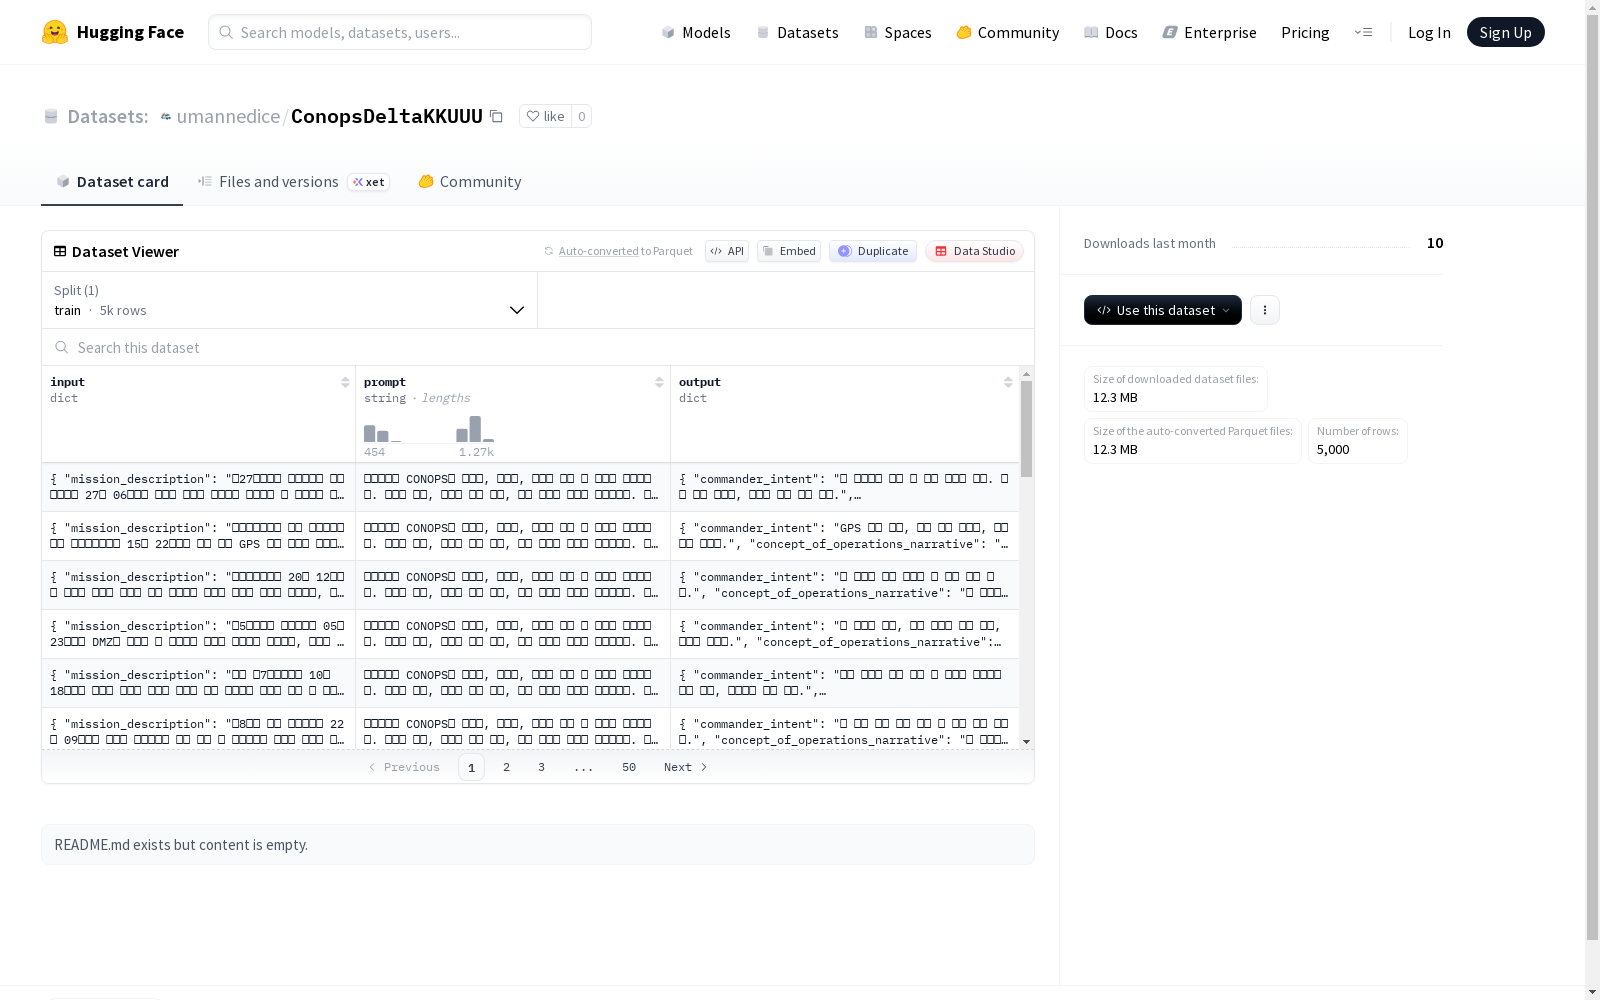Click the dataset table scrollbar thumb

tap(1026, 428)
